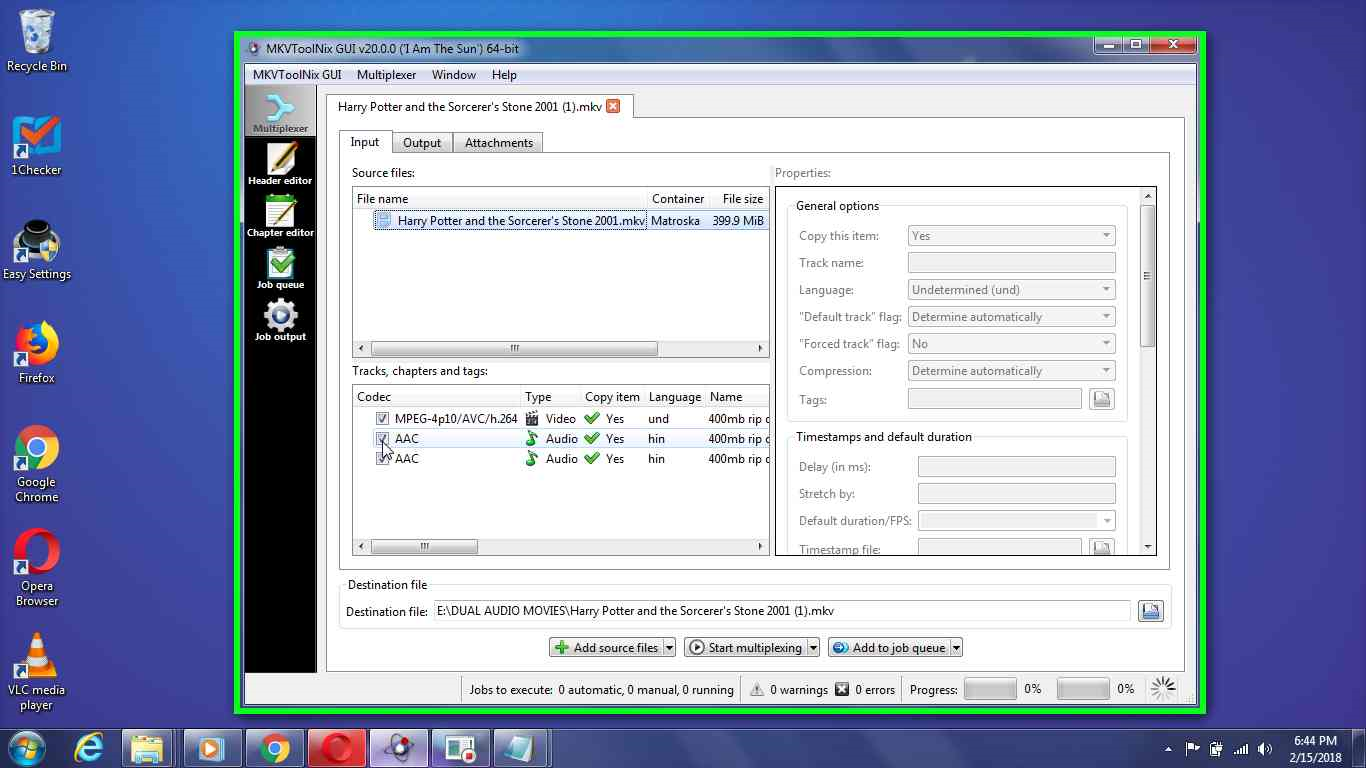The image size is (1366, 768).
Task: Select the 1Checker desktop shortcut
Action: tap(37, 146)
